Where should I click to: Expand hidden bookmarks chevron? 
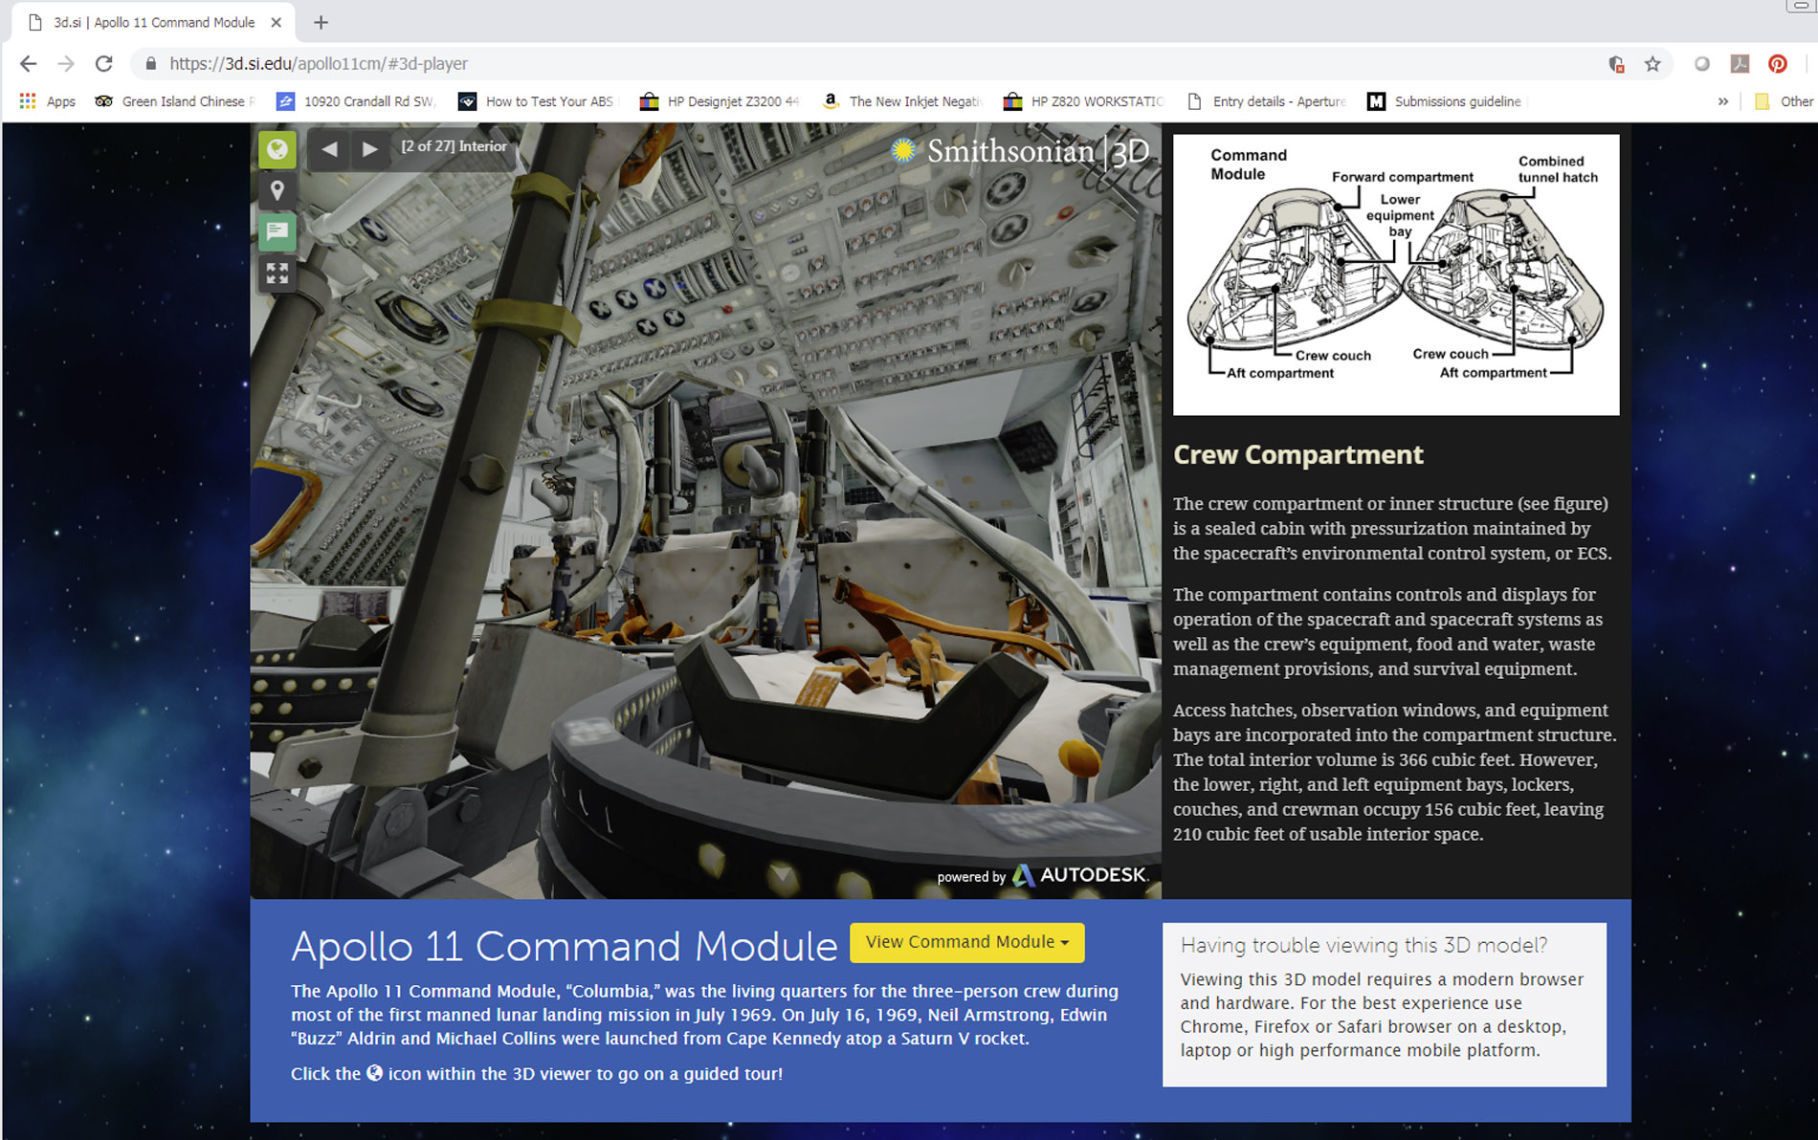click(x=1723, y=101)
